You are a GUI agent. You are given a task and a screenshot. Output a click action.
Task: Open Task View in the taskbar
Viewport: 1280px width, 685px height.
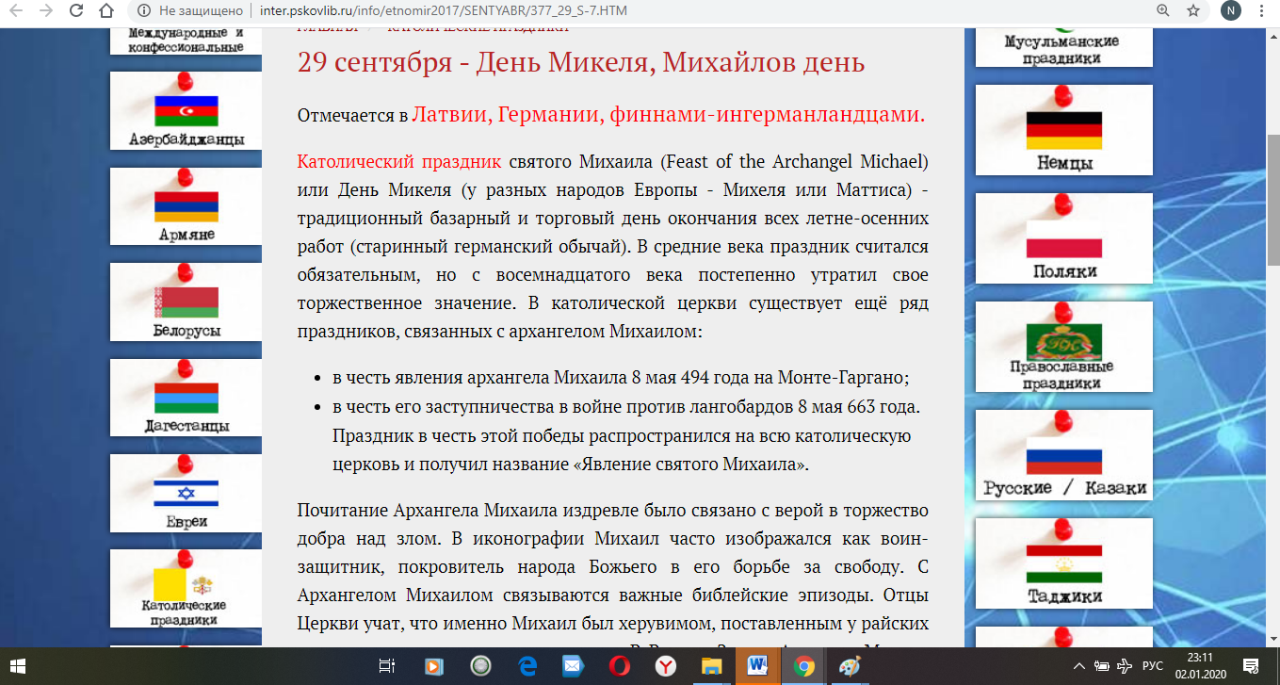pos(388,666)
